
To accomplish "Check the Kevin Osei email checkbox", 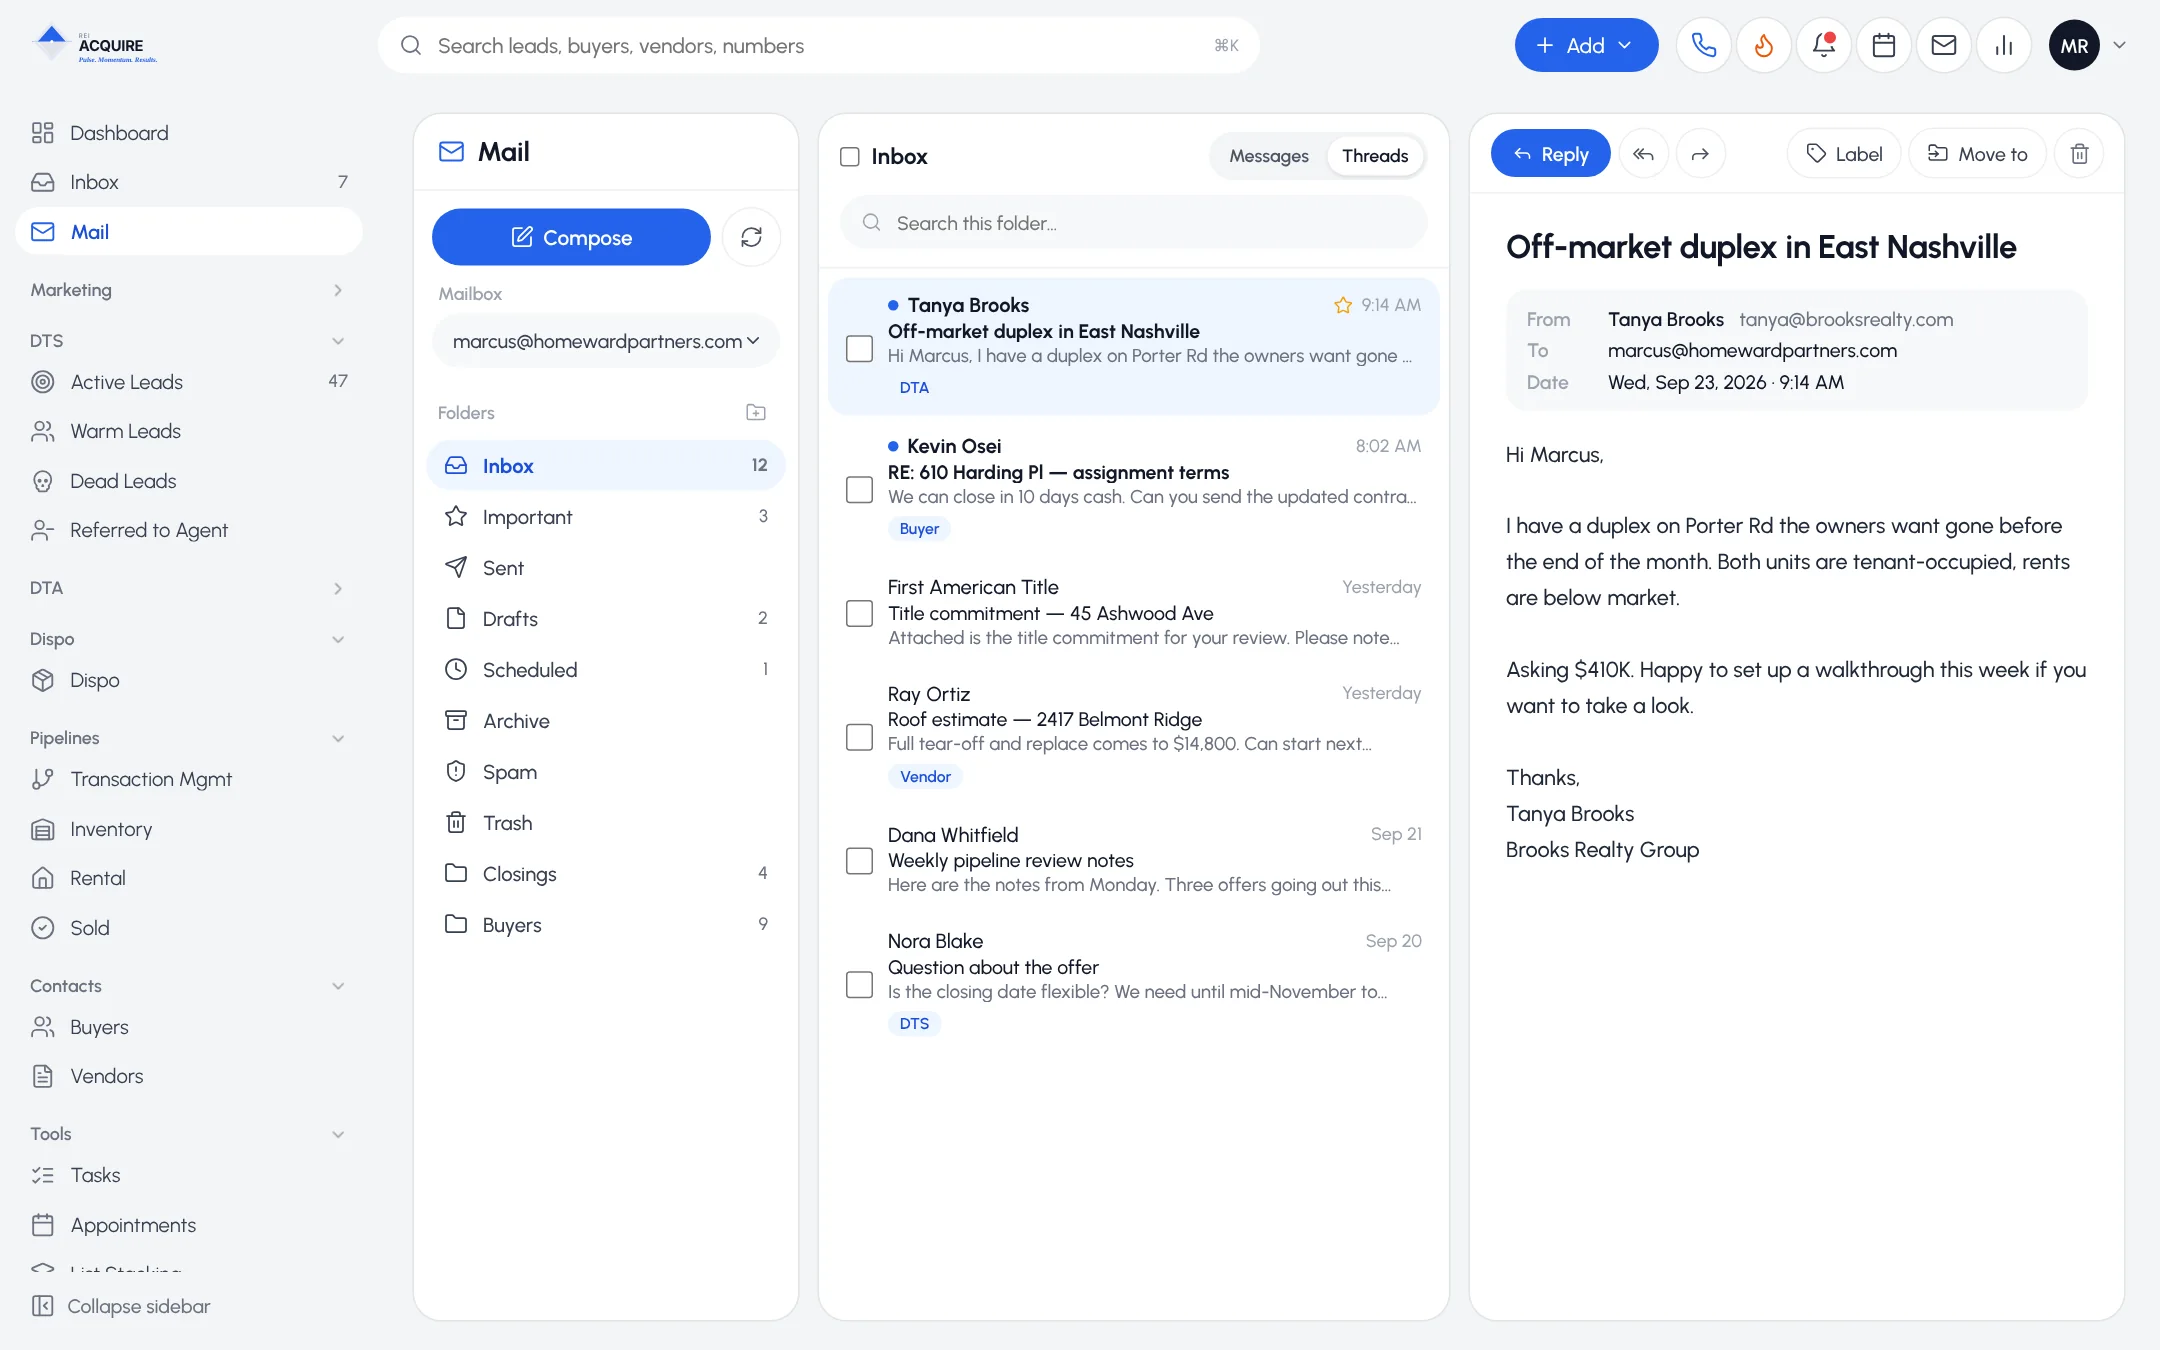I will pyautogui.click(x=859, y=489).
